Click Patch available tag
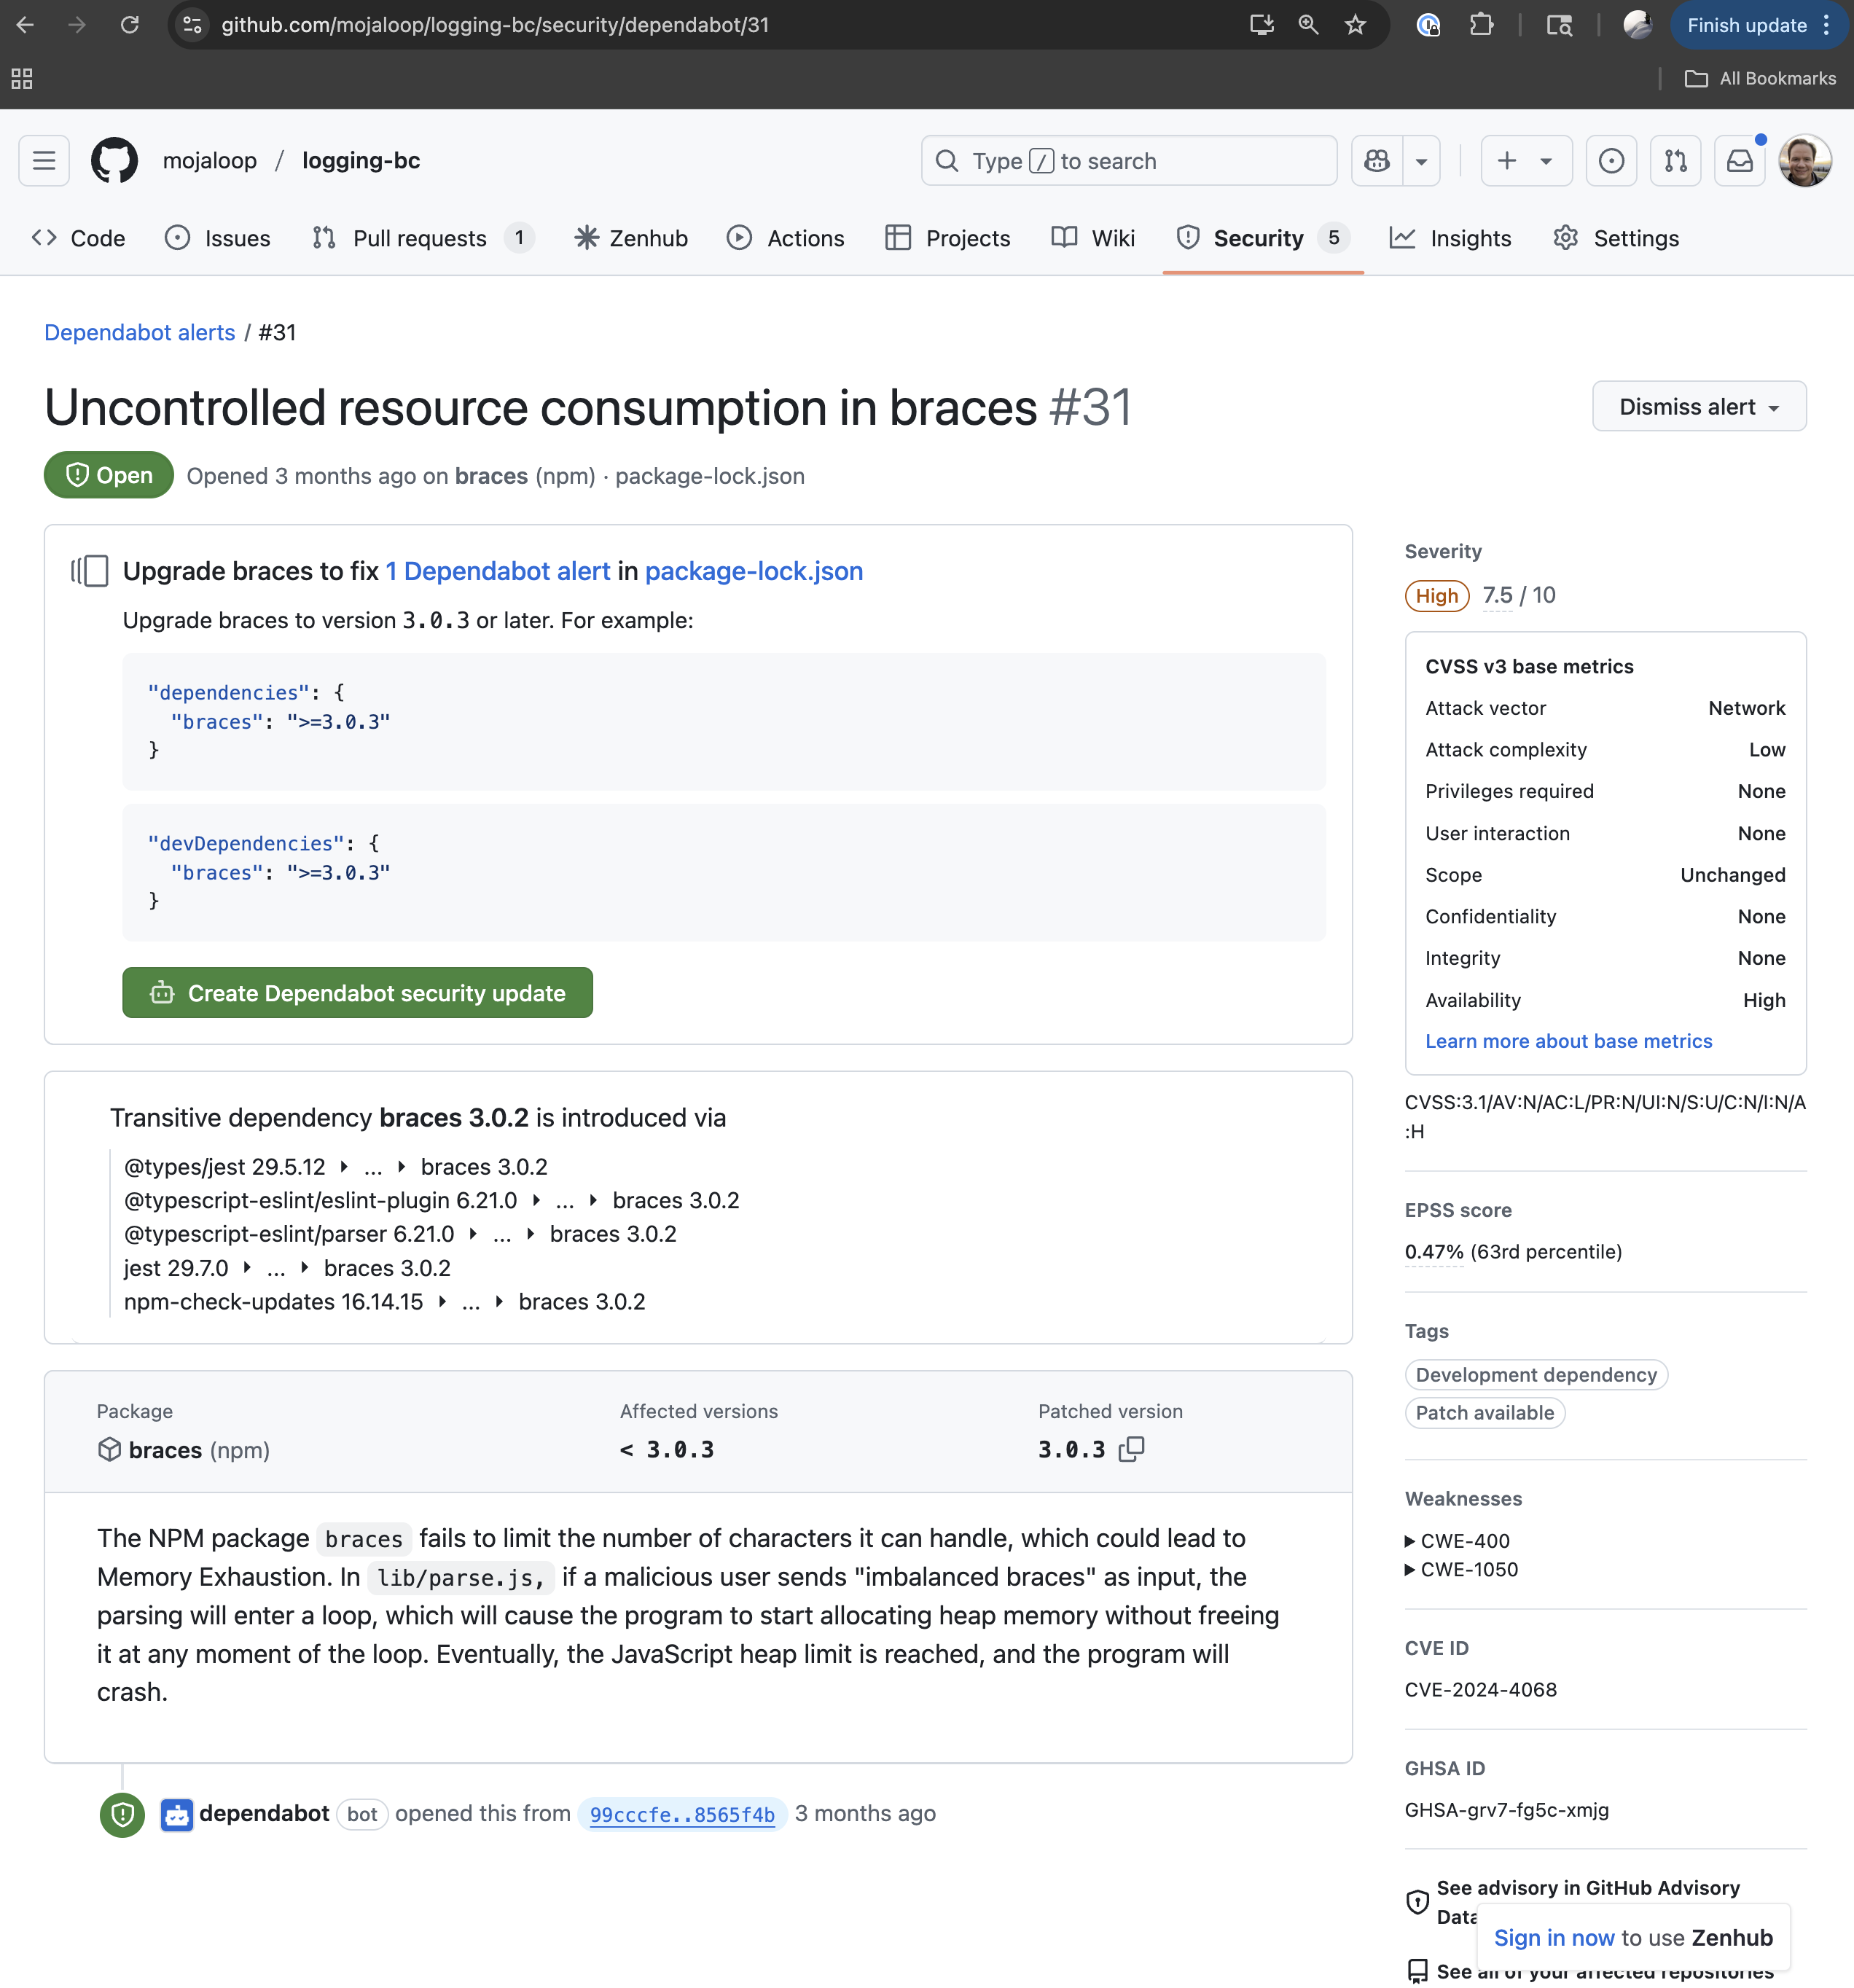Viewport: 1854px width, 1988px height. coord(1484,1413)
